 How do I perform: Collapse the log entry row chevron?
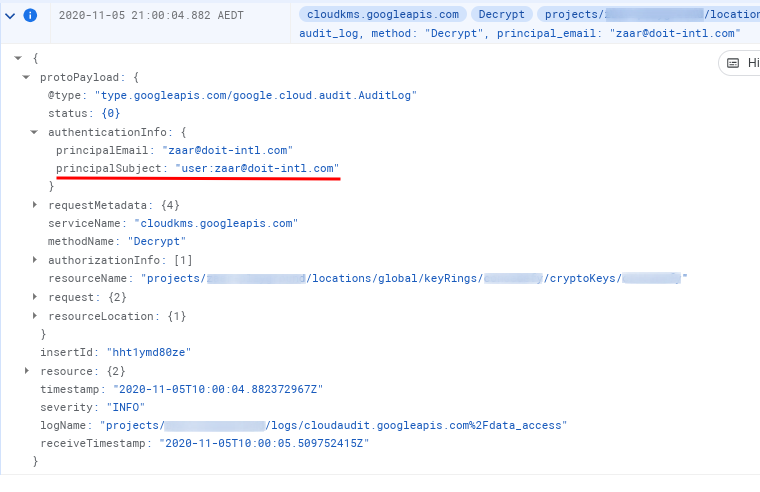pos(10,16)
